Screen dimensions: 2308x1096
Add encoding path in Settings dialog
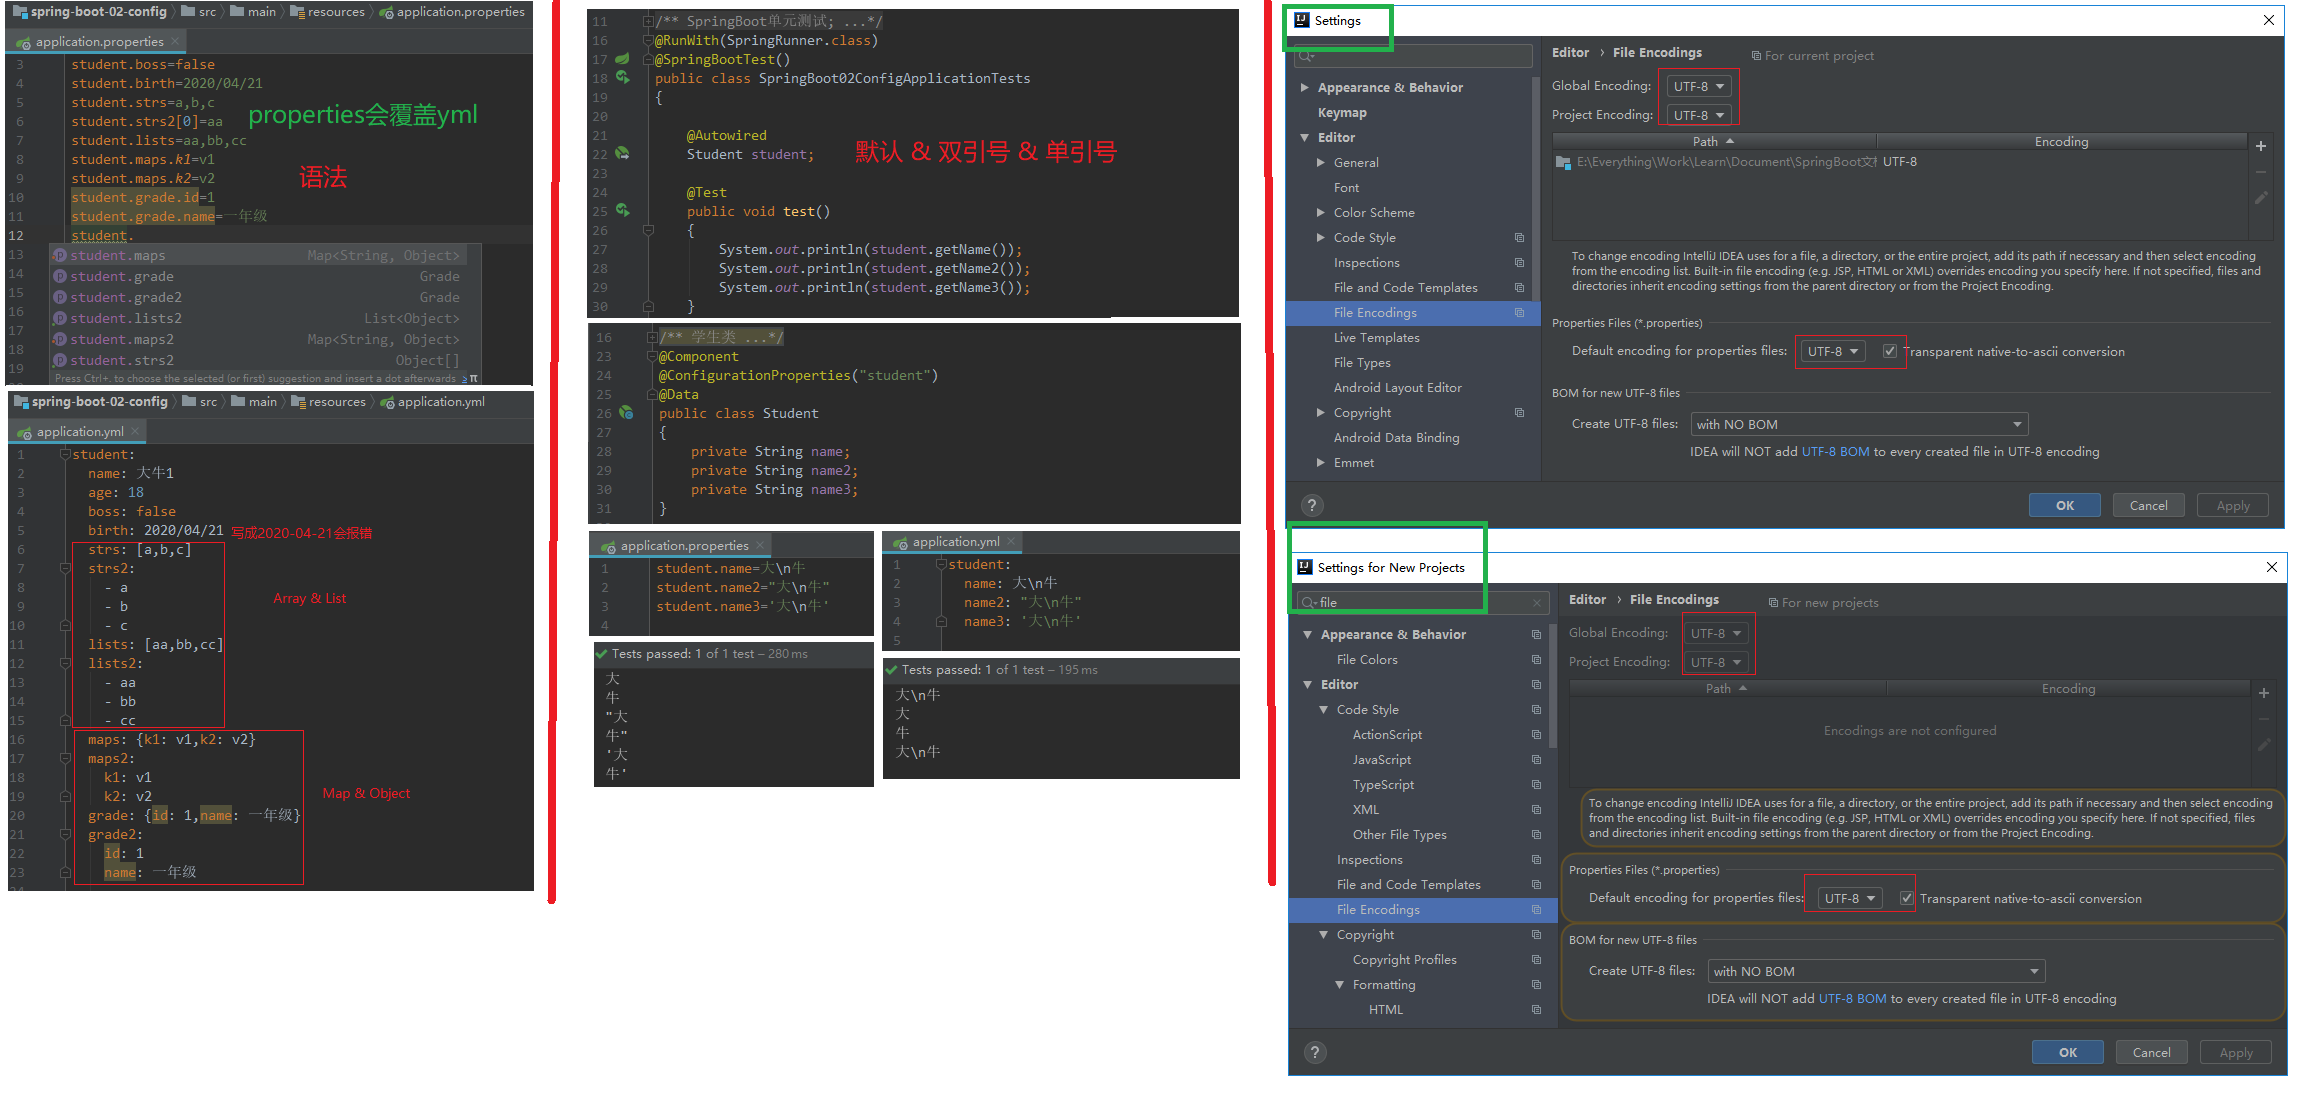[x=2261, y=146]
